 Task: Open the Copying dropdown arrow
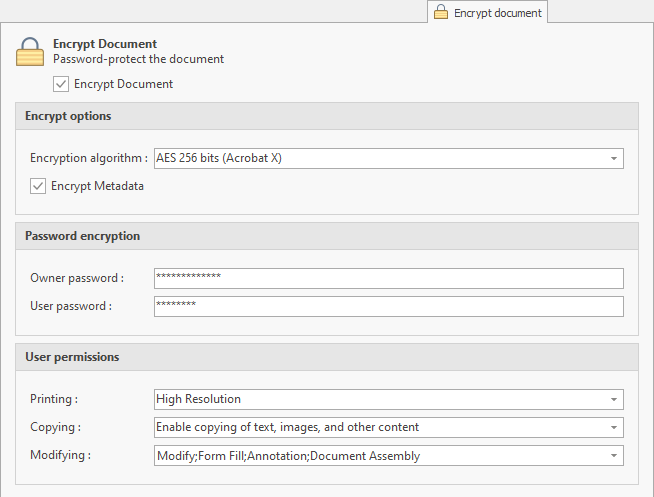click(614, 427)
